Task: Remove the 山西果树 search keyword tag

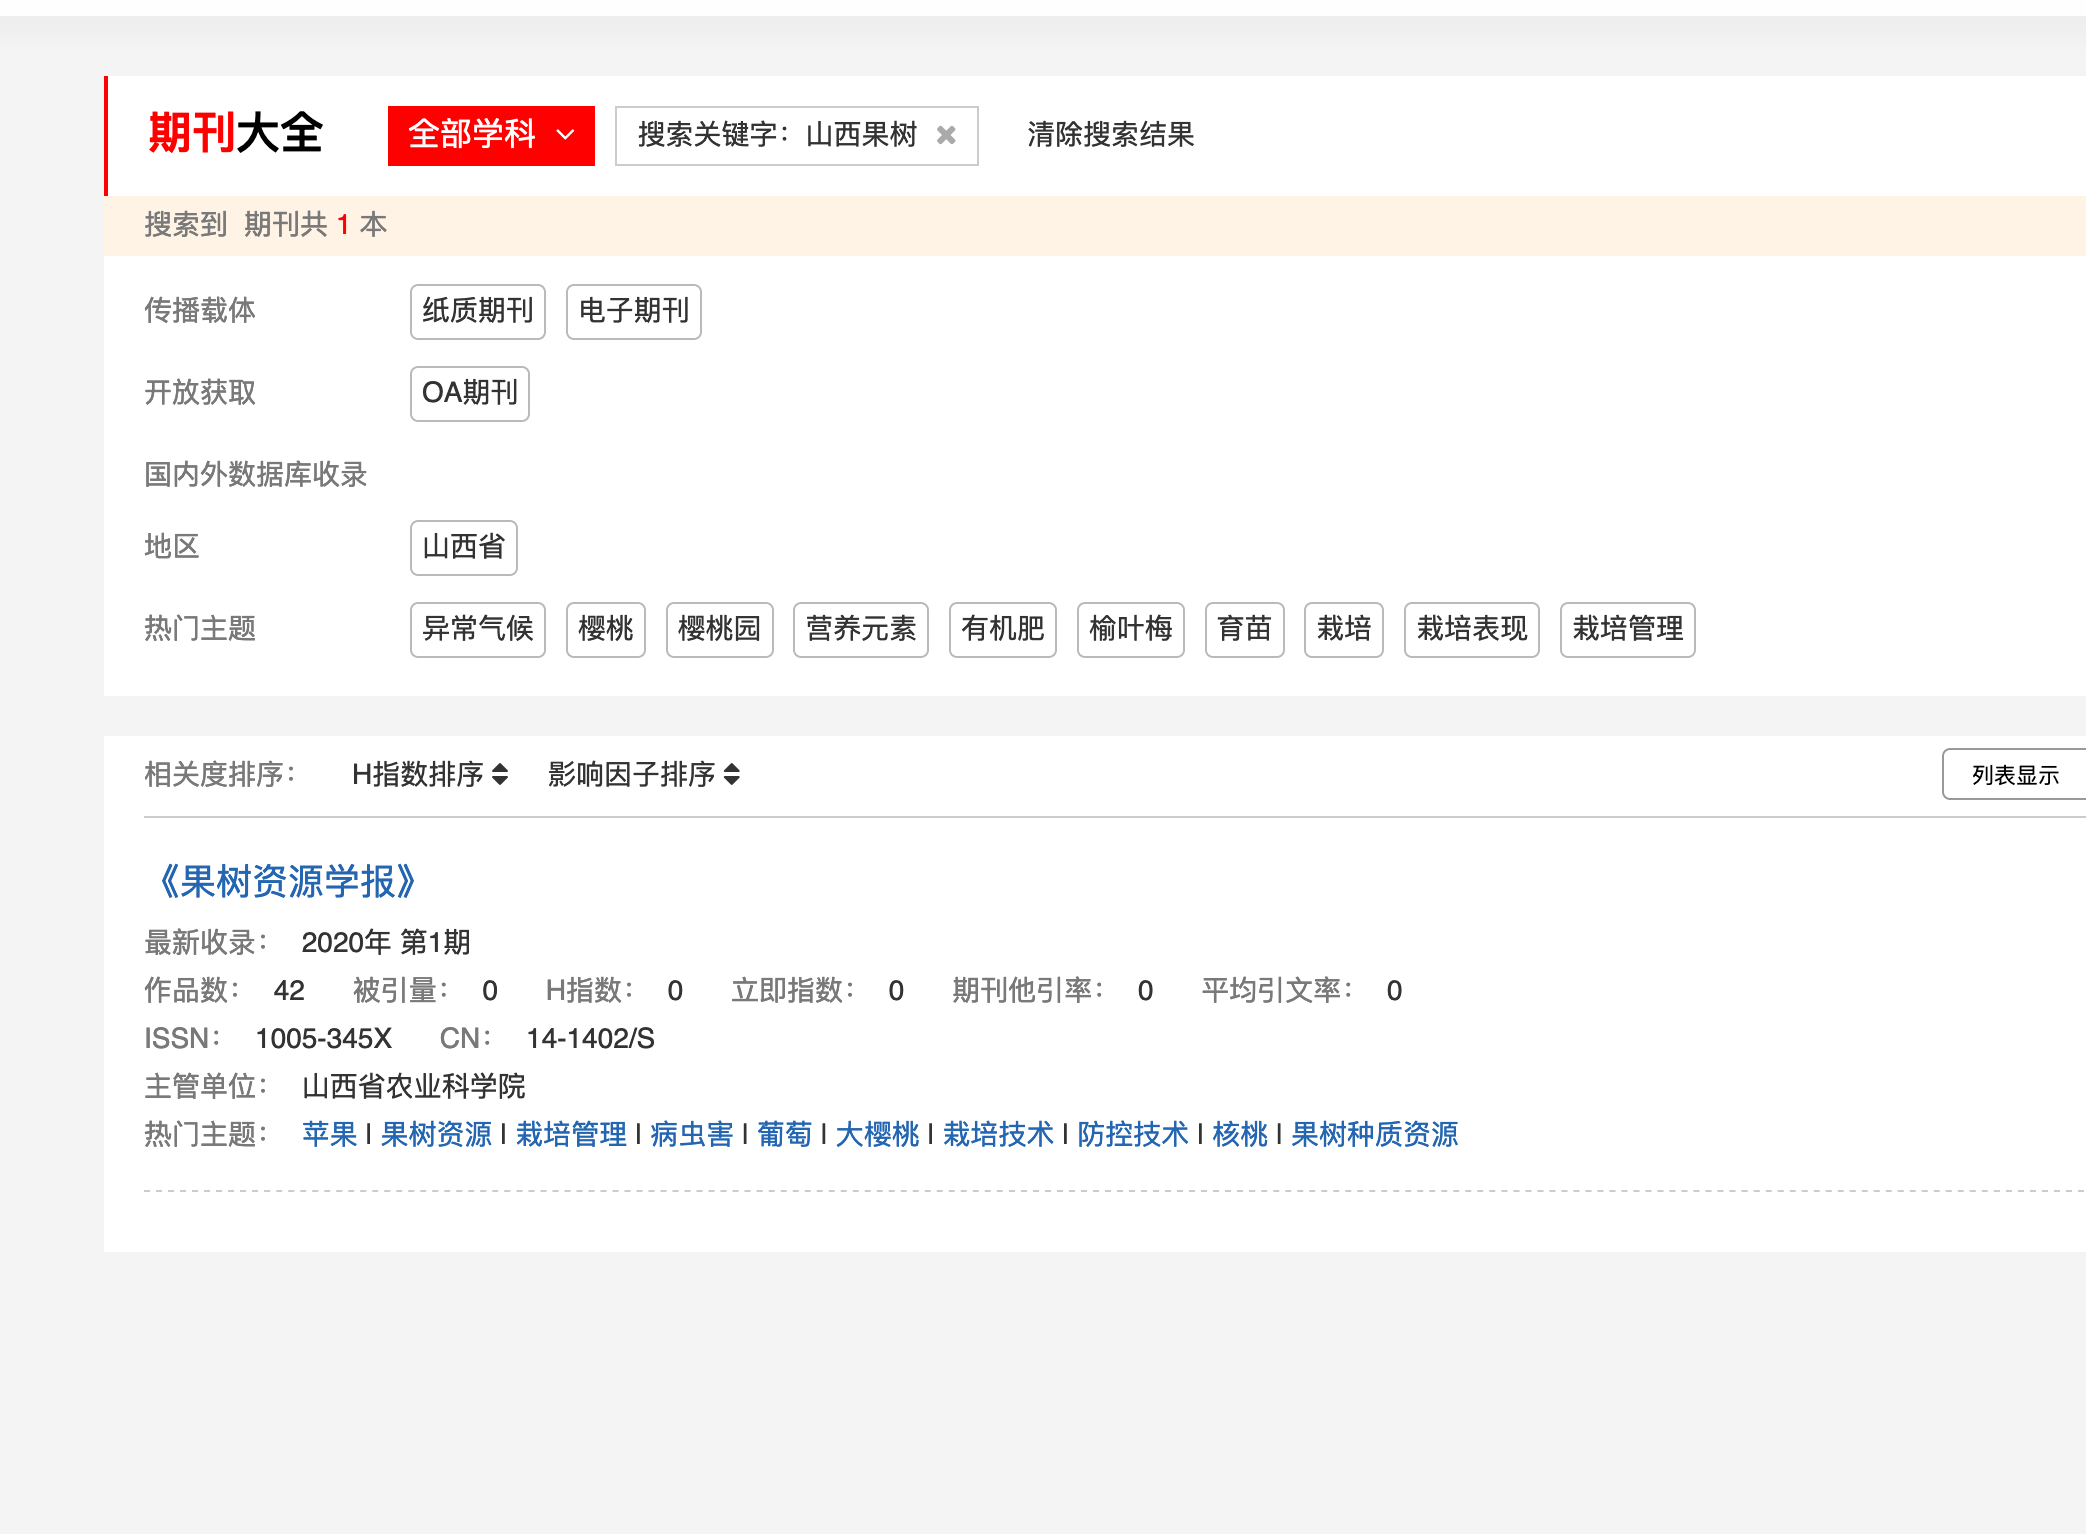Action: click(946, 135)
